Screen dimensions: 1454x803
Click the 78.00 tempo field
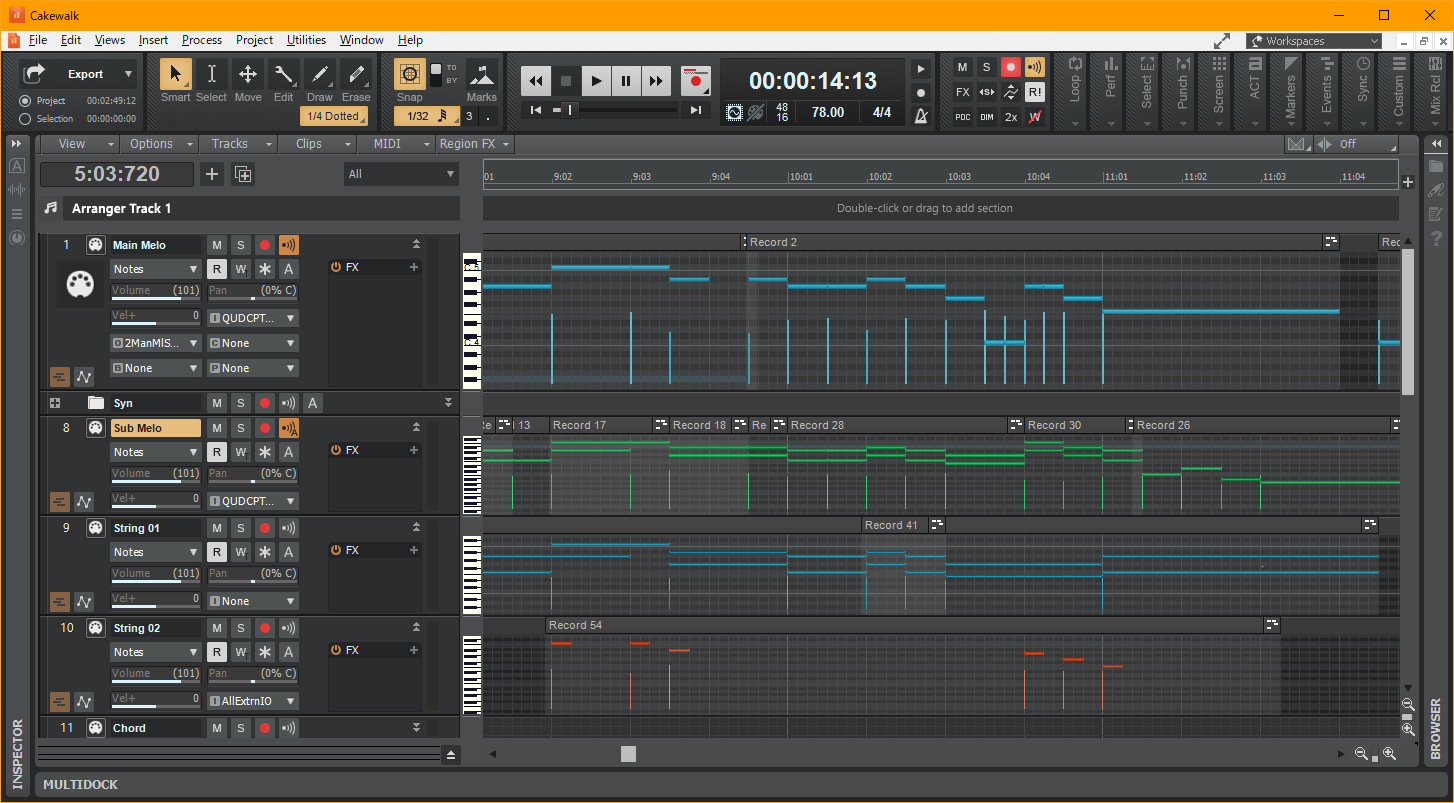(x=828, y=112)
